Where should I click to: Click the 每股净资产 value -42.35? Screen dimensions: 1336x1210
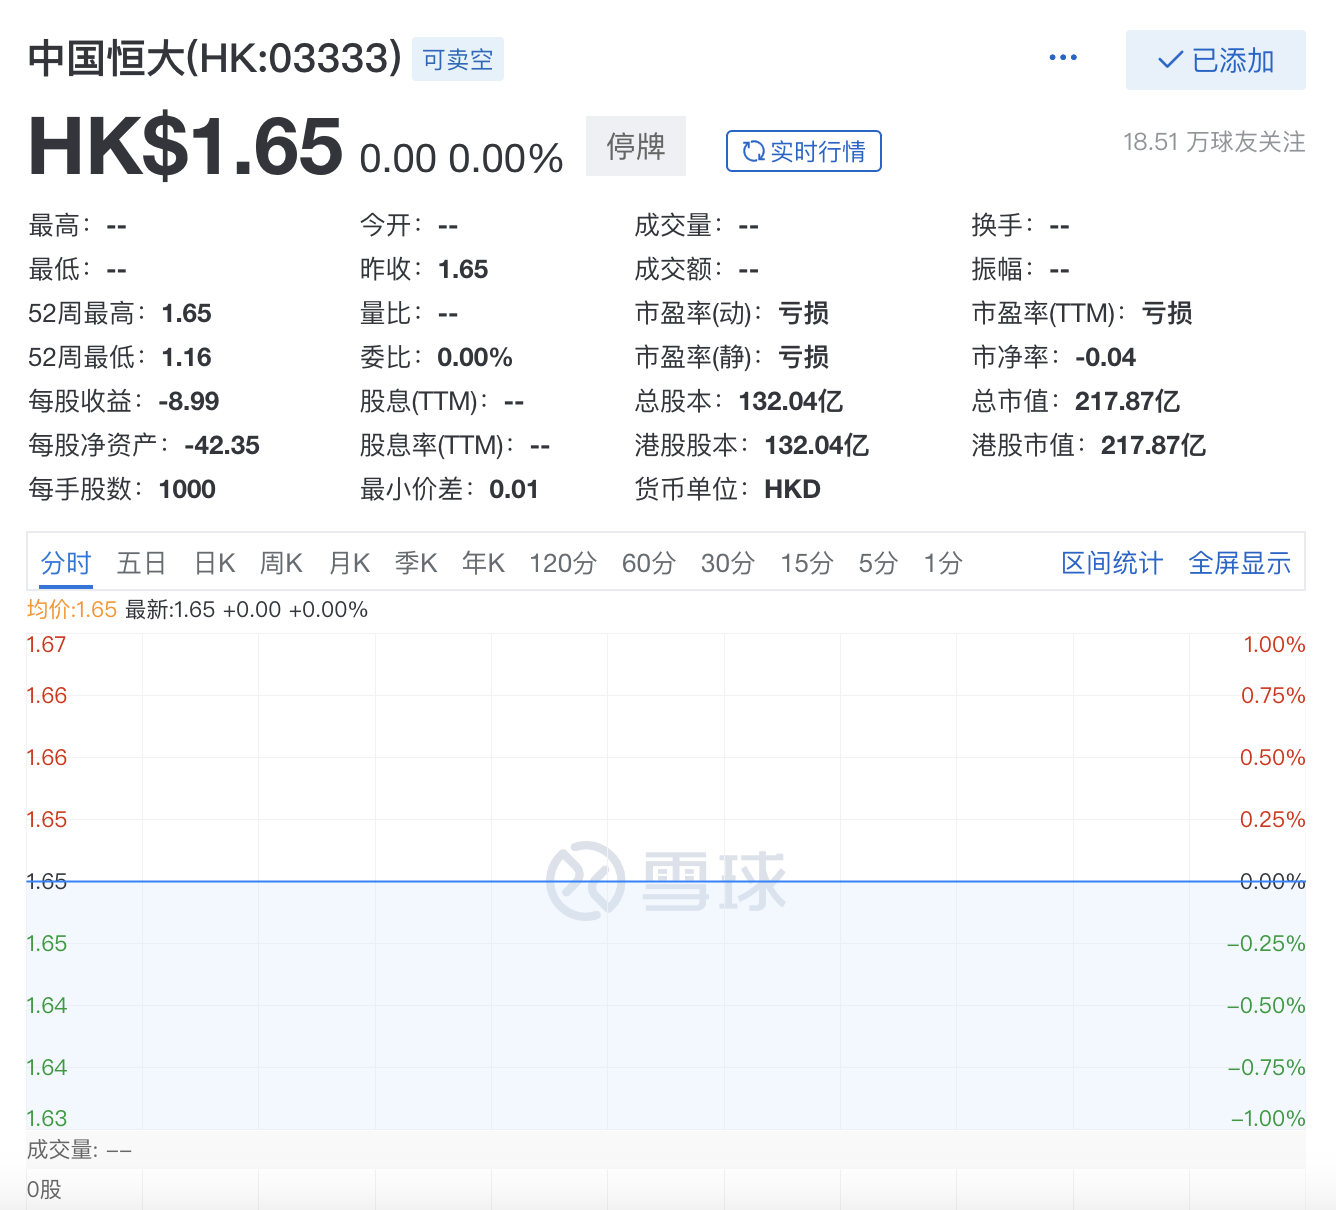pyautogui.click(x=222, y=445)
